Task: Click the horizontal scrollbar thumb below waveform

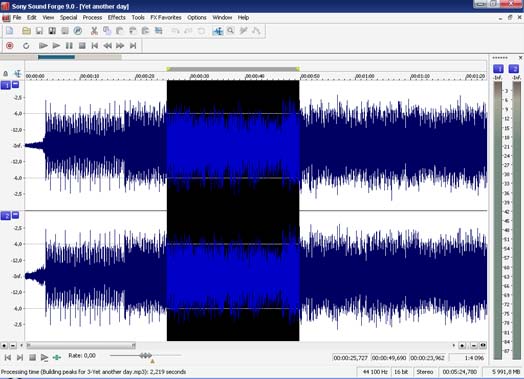Action: click(81, 345)
